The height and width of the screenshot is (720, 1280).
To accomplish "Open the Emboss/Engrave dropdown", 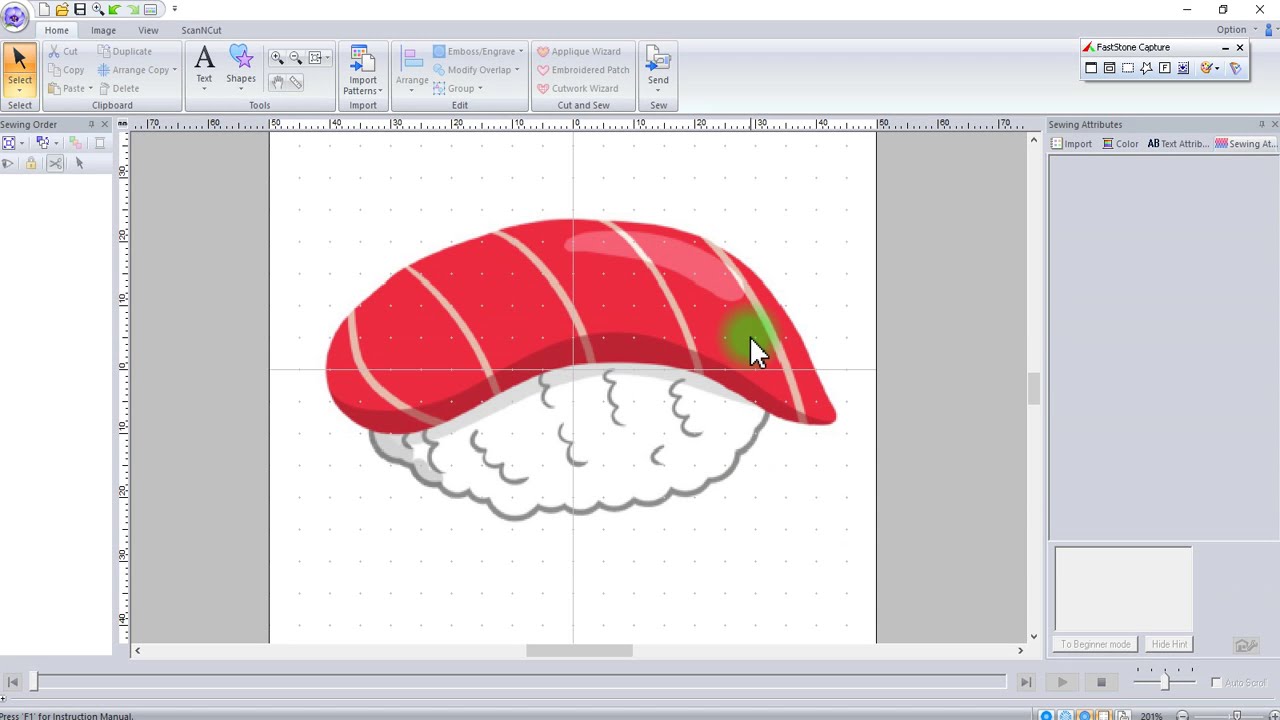I will coord(478,51).
